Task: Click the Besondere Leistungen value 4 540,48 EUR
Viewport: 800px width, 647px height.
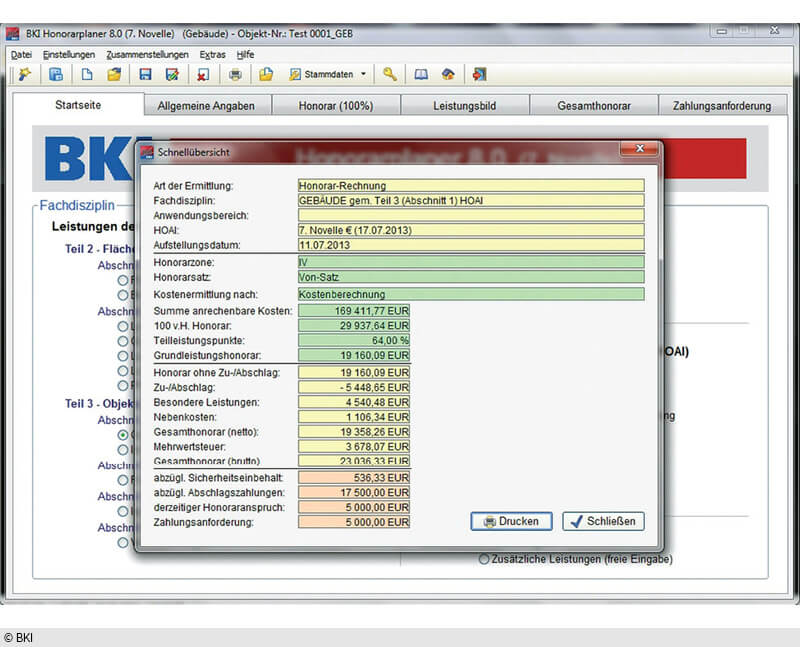Action: coord(354,402)
